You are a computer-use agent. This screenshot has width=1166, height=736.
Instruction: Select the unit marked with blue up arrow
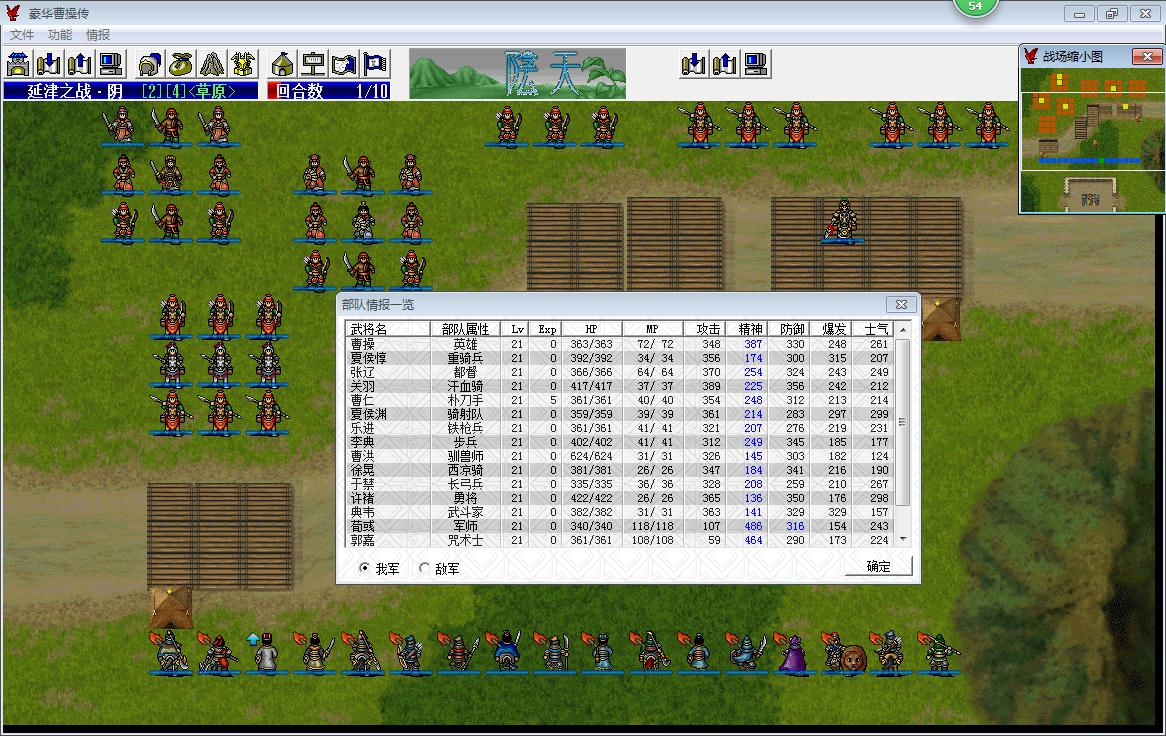click(x=265, y=653)
